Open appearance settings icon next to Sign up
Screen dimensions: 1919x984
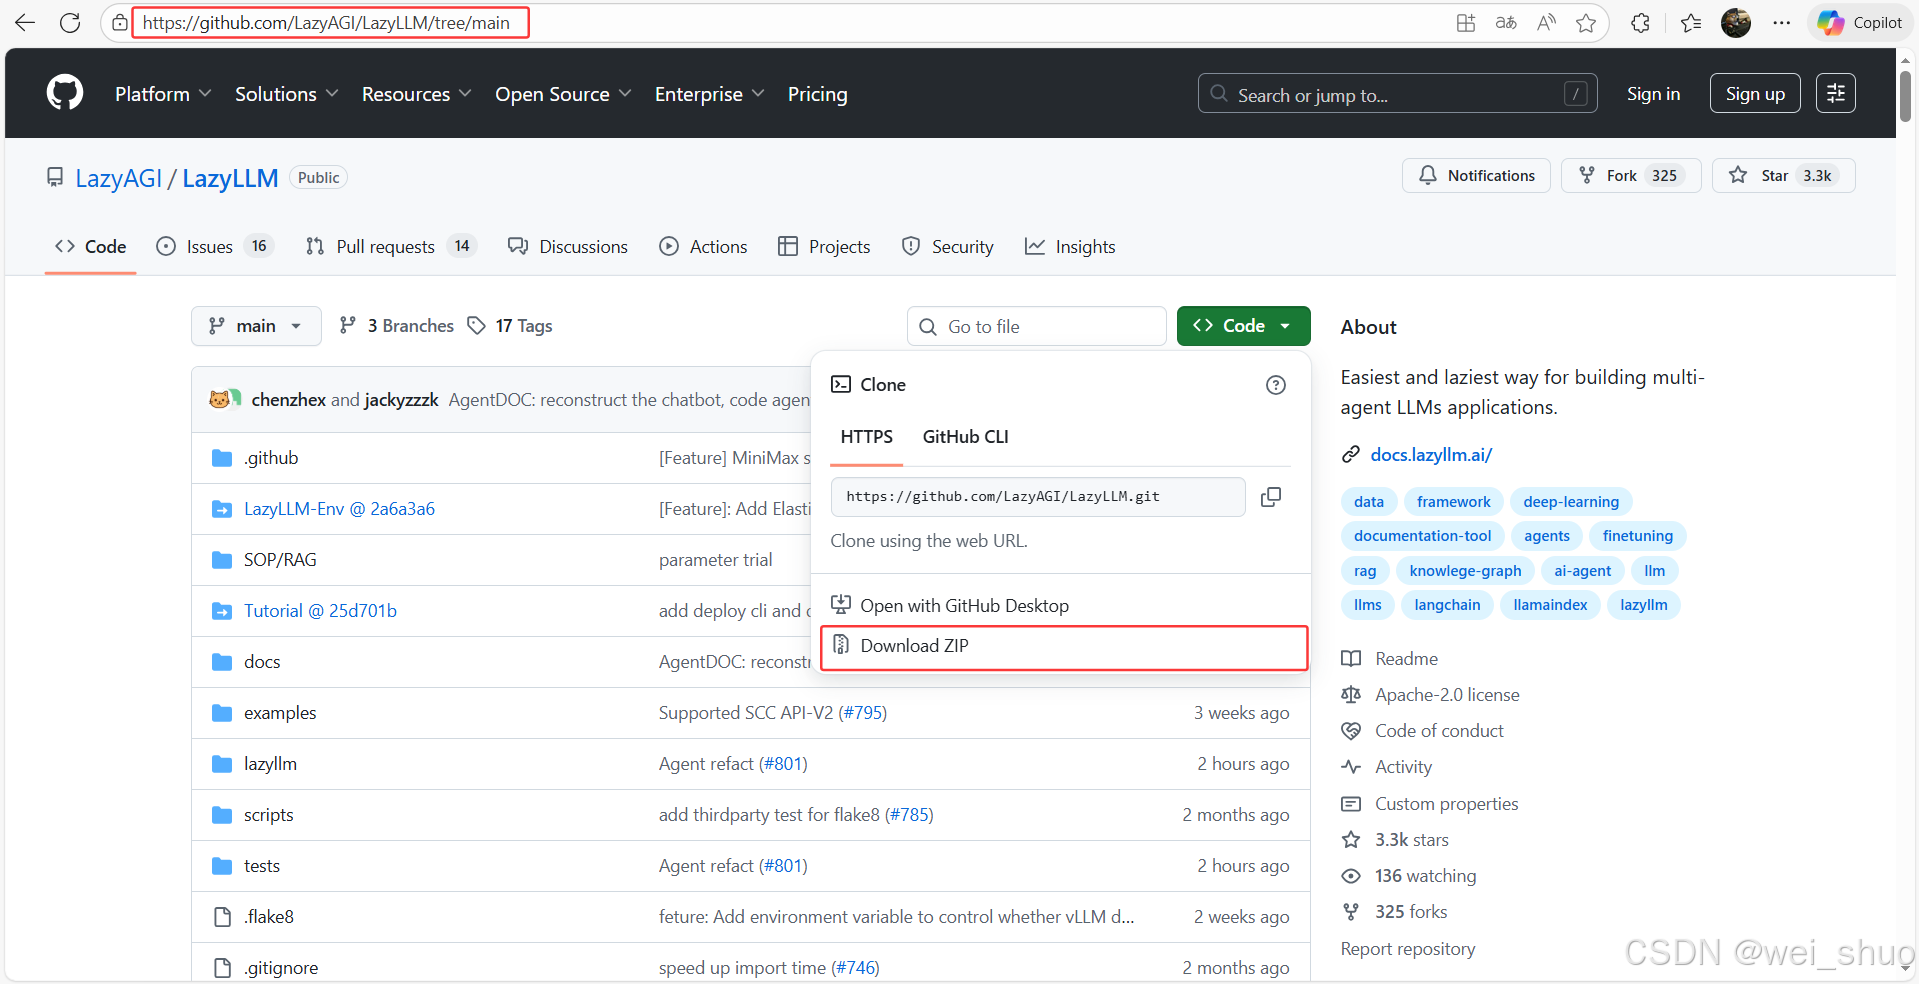pyautogui.click(x=1836, y=93)
